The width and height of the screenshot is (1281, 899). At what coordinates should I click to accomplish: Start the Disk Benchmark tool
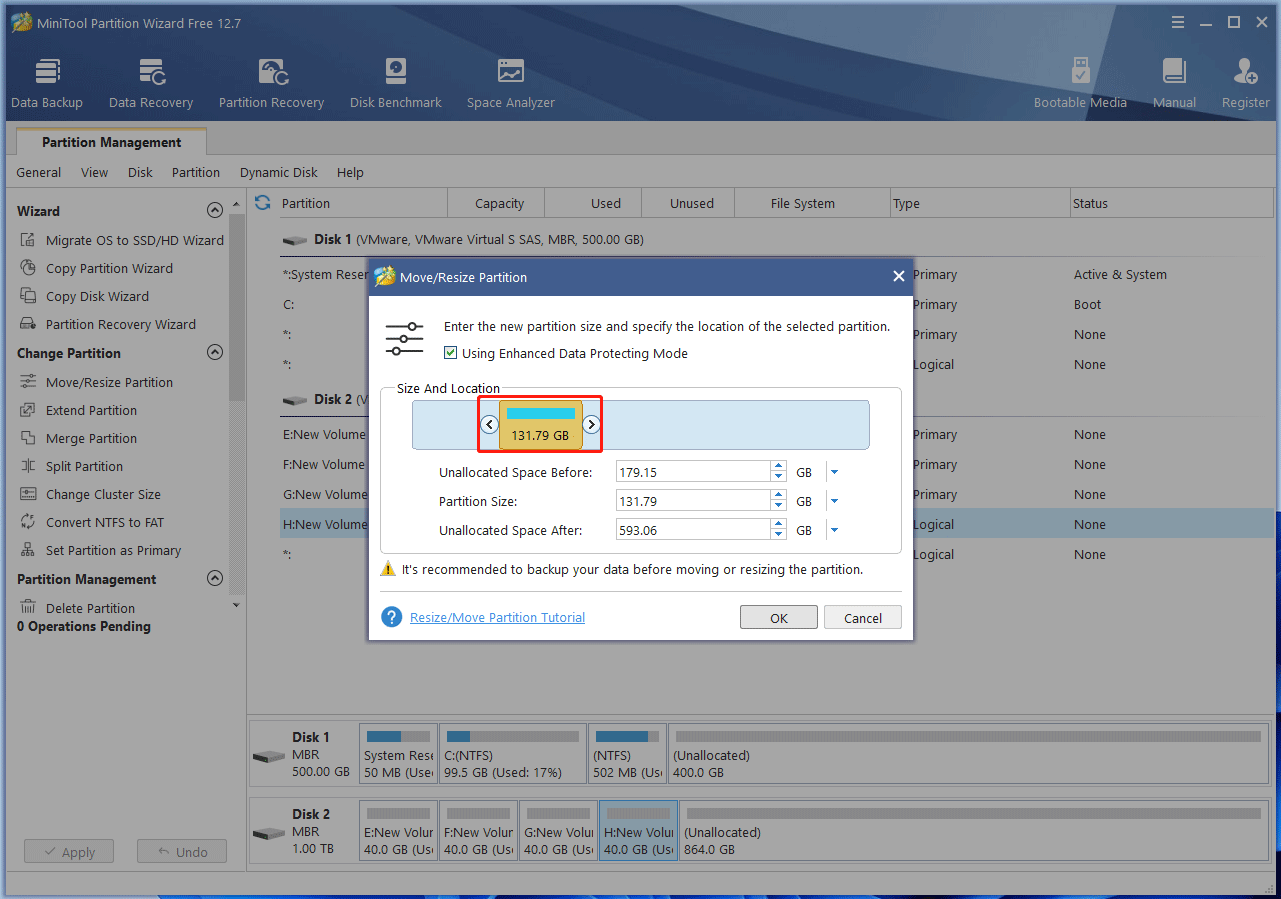click(x=396, y=84)
